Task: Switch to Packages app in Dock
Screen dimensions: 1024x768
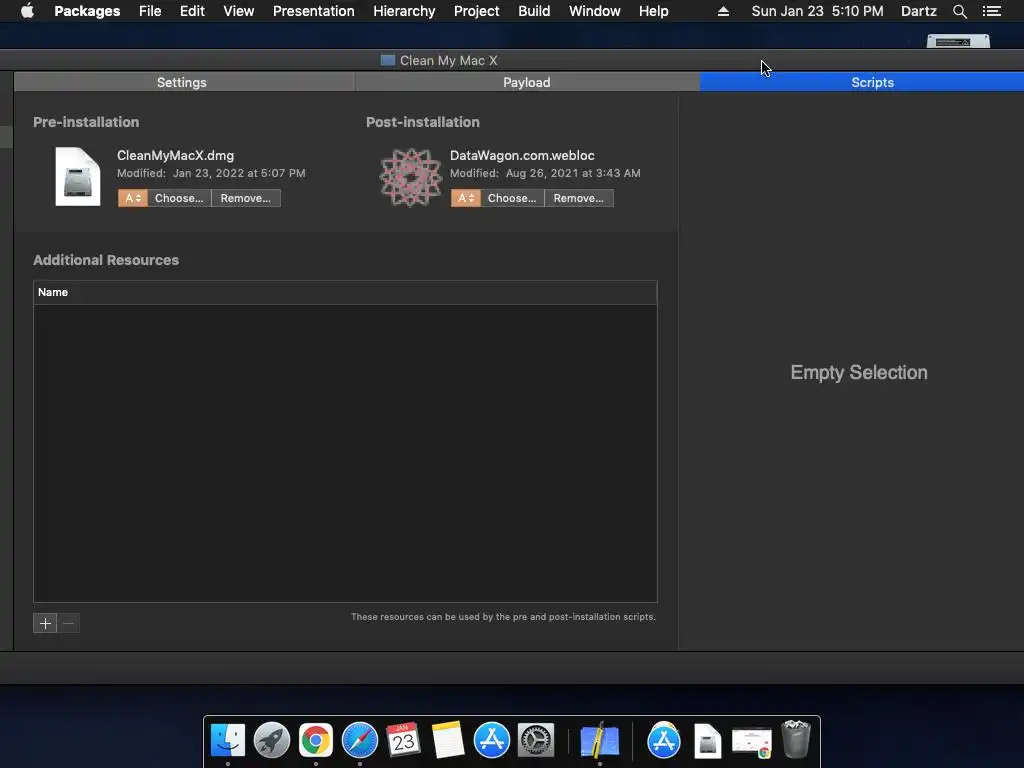Action: [x=600, y=740]
